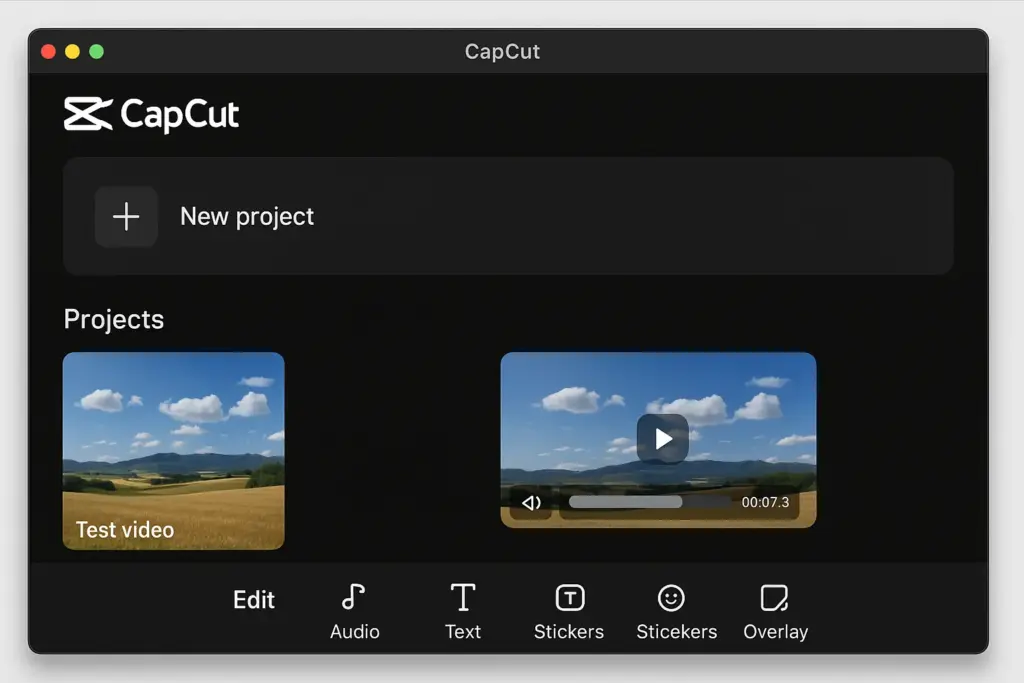
Task: Click the plus icon for New project
Action: [126, 217]
